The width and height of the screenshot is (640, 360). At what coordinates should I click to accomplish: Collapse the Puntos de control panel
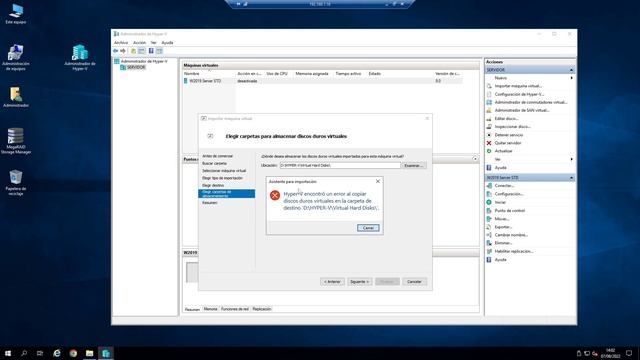click(475, 159)
